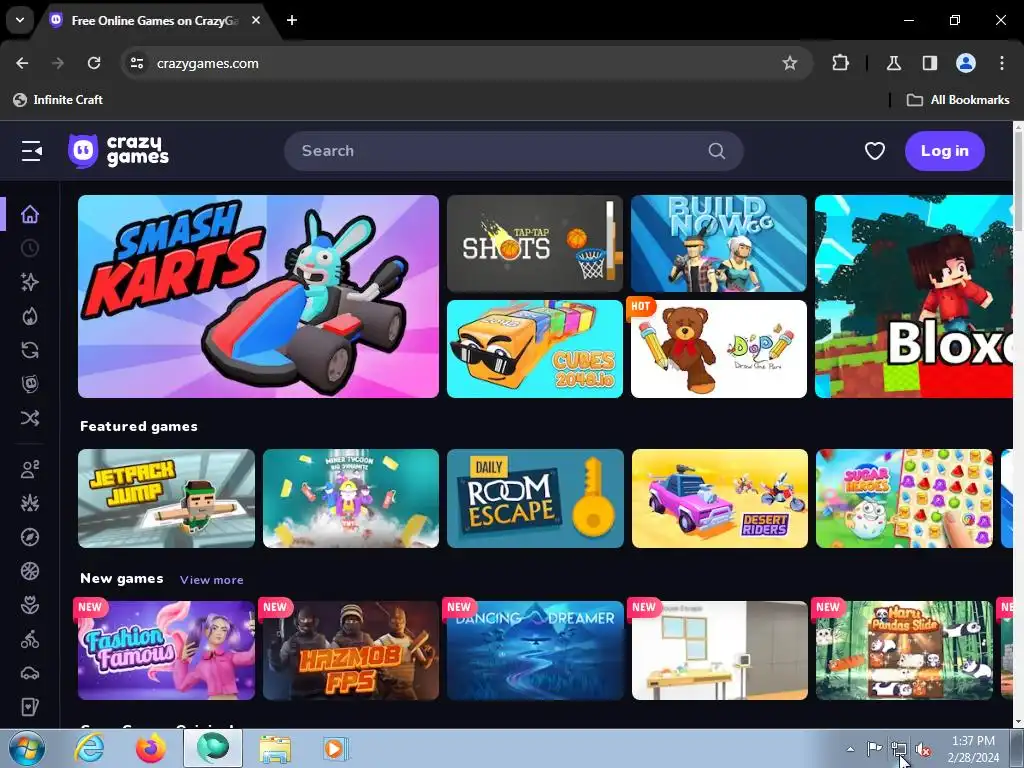Select the Free Online Games on CrazyGames tab
The height and width of the screenshot is (768, 1024).
click(x=155, y=21)
